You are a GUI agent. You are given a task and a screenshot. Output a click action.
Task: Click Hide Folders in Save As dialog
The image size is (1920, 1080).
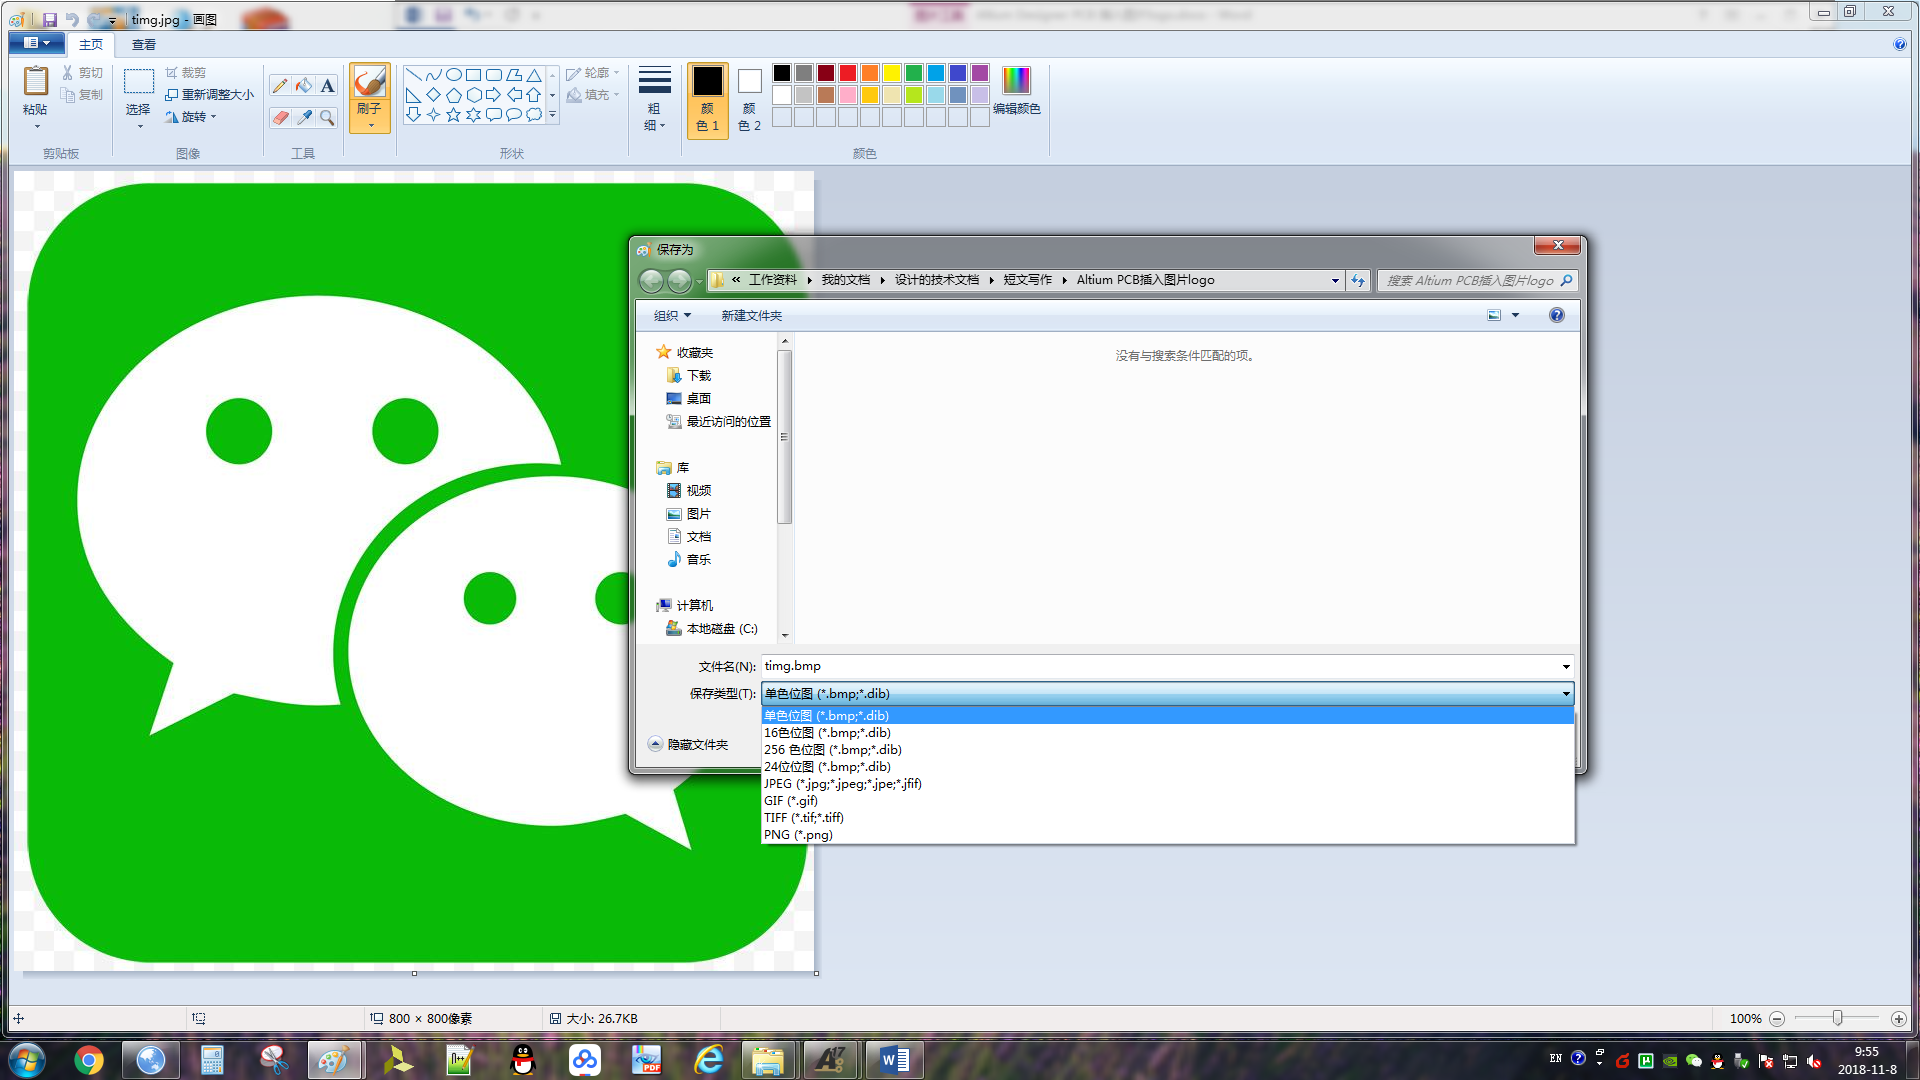[x=688, y=745]
